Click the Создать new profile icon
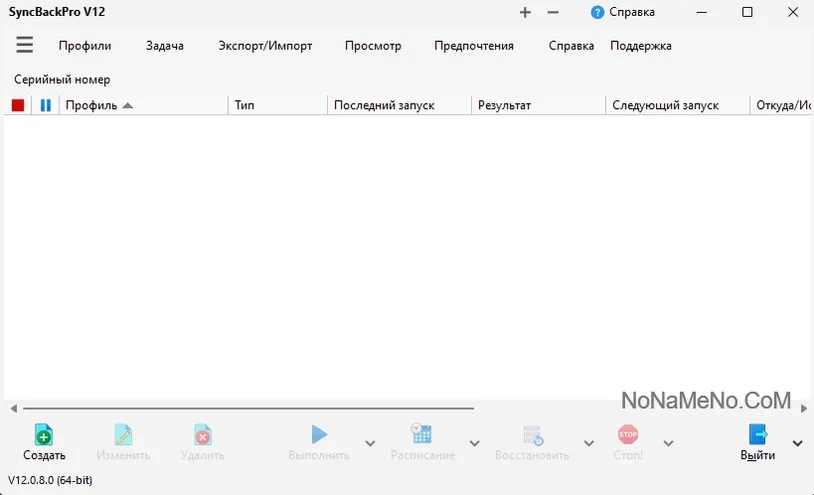814x495 pixels. point(44,435)
